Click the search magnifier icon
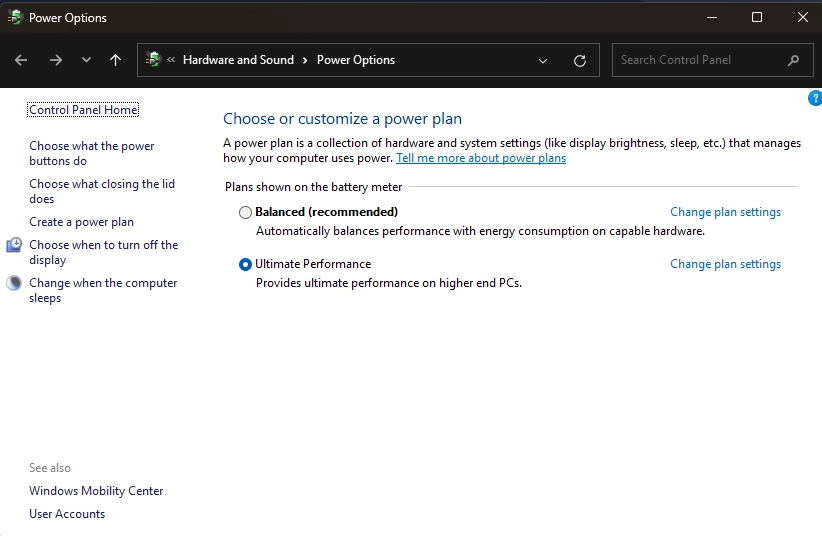Image resolution: width=822 pixels, height=536 pixels. (x=794, y=60)
